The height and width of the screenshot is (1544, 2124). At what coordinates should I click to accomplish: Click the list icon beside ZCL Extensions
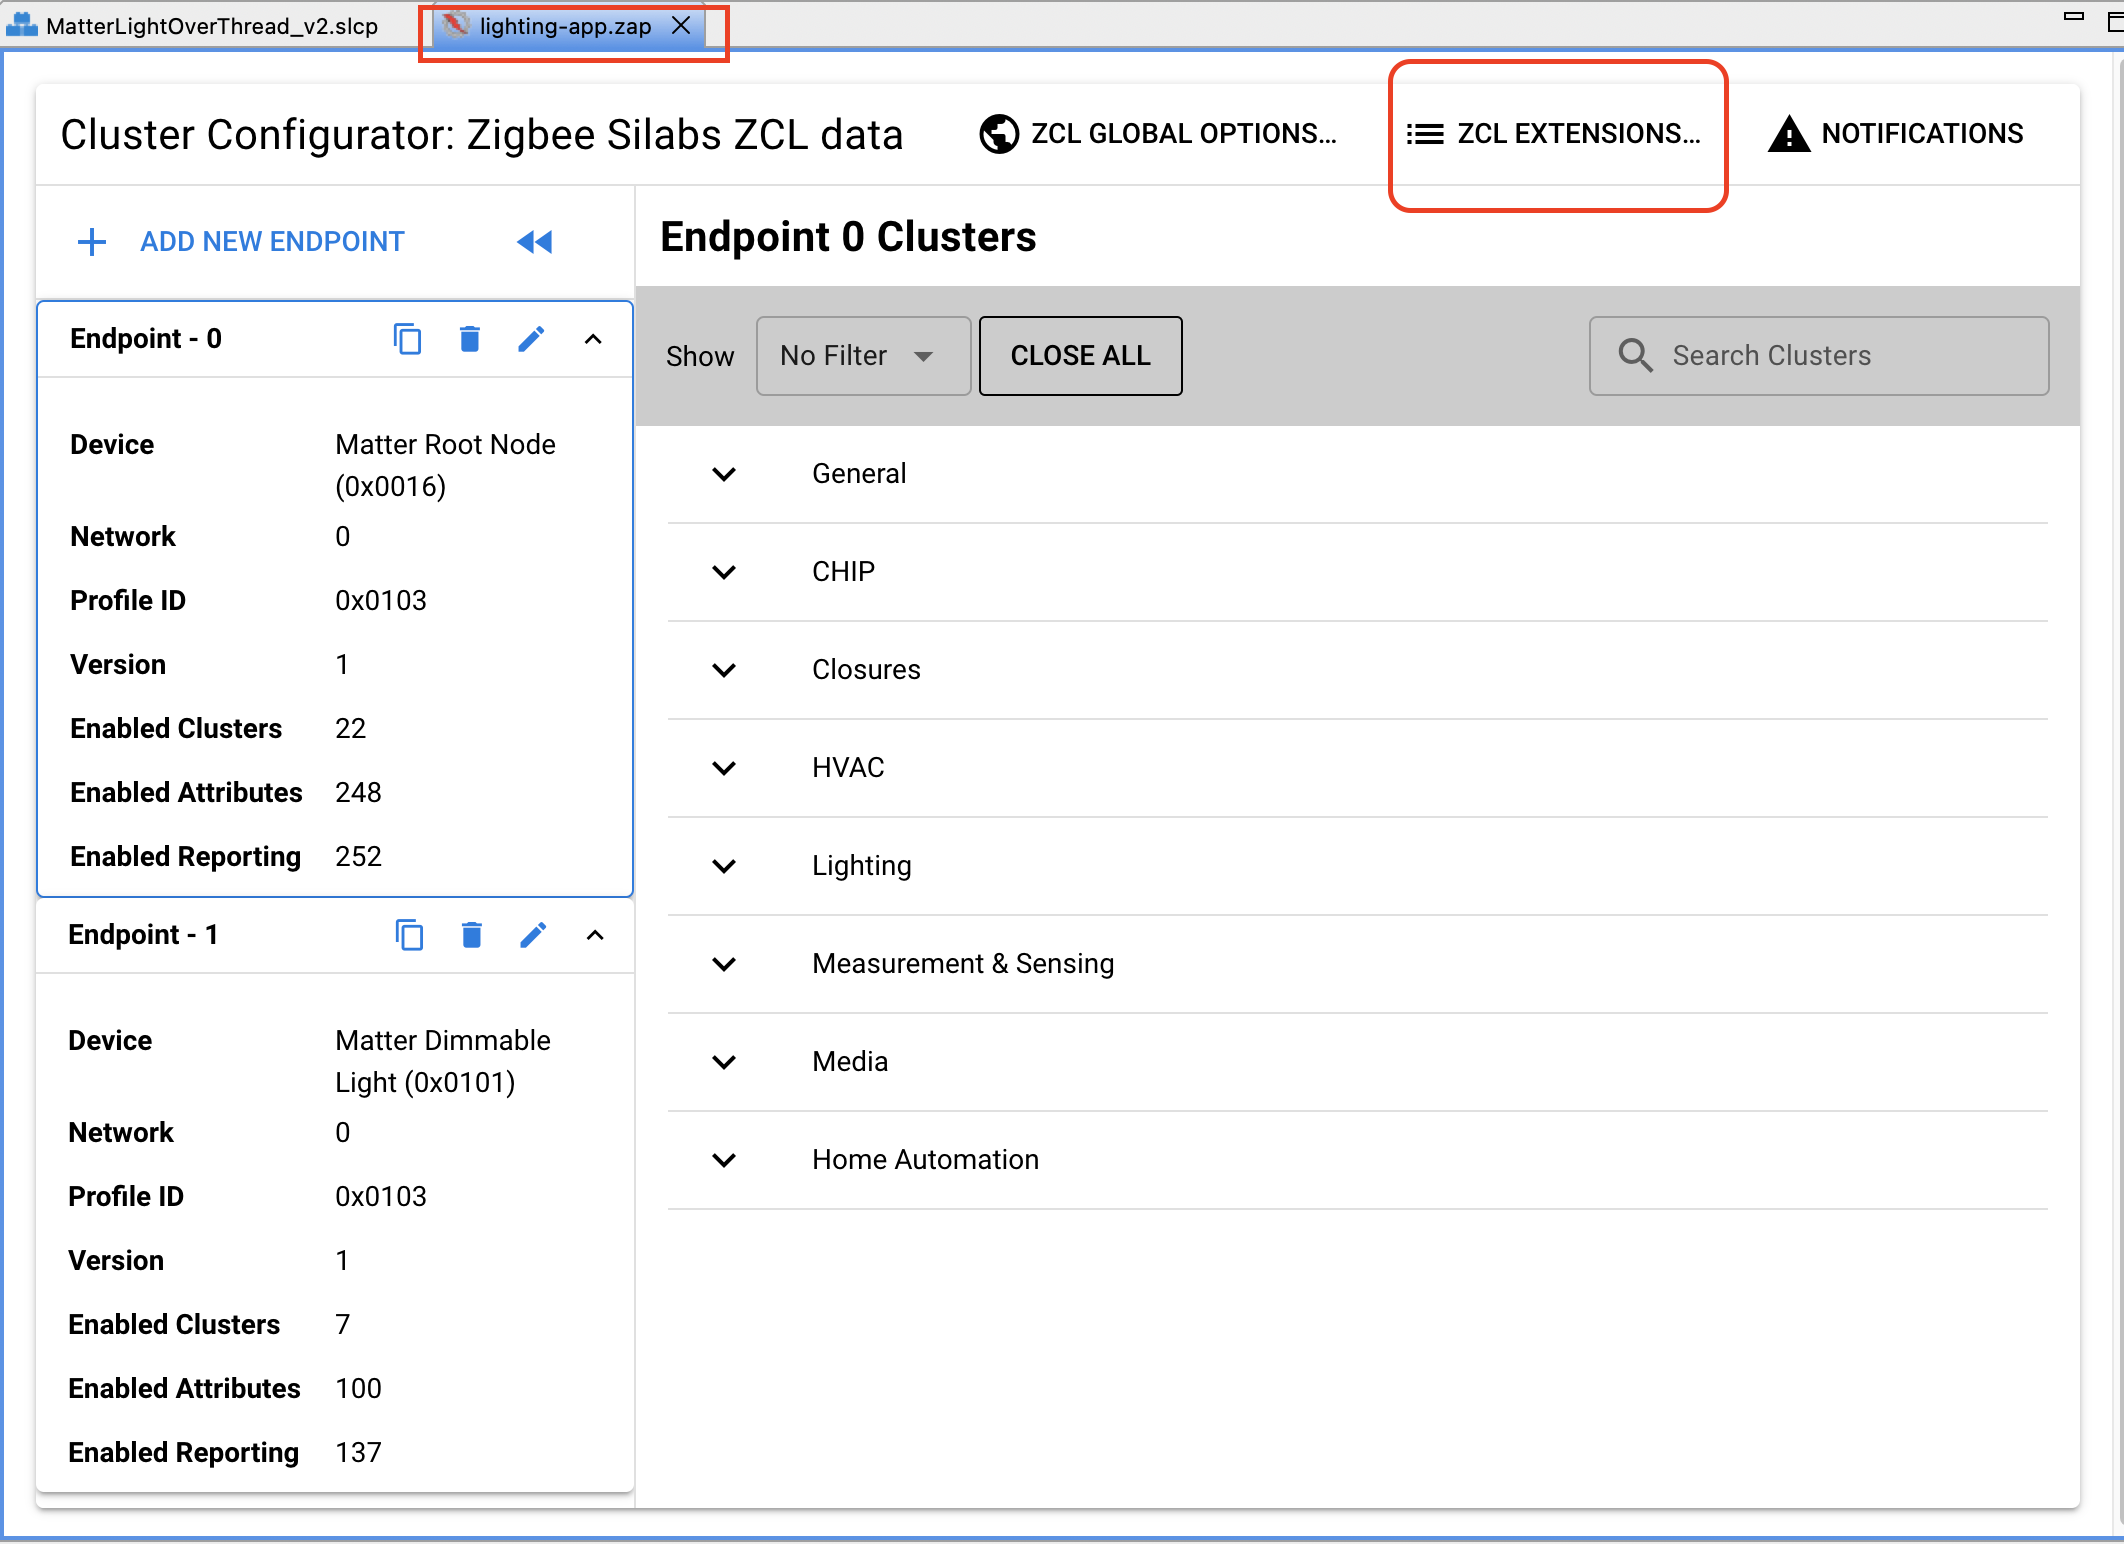(1425, 133)
